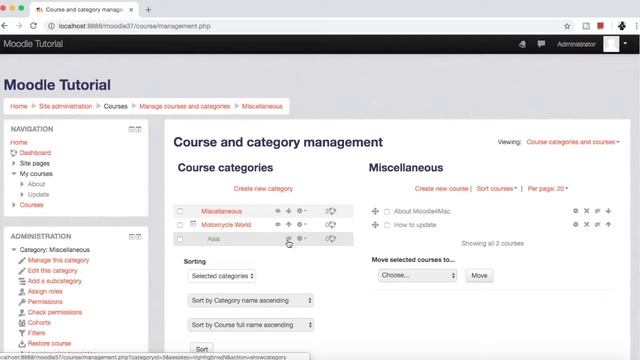This screenshot has width=640, height=360.
Task: Collapse the Administration block
Action: tap(131, 236)
